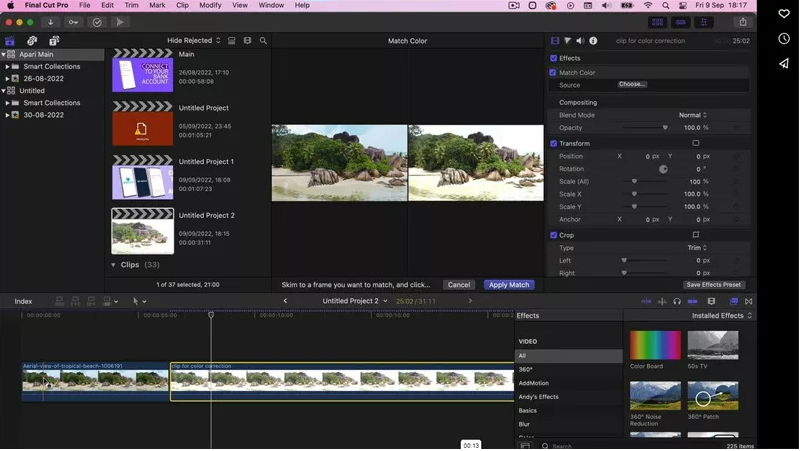800x451 pixels.
Task: Open the Blend Mode Normal dropdown
Action: pyautogui.click(x=692, y=115)
